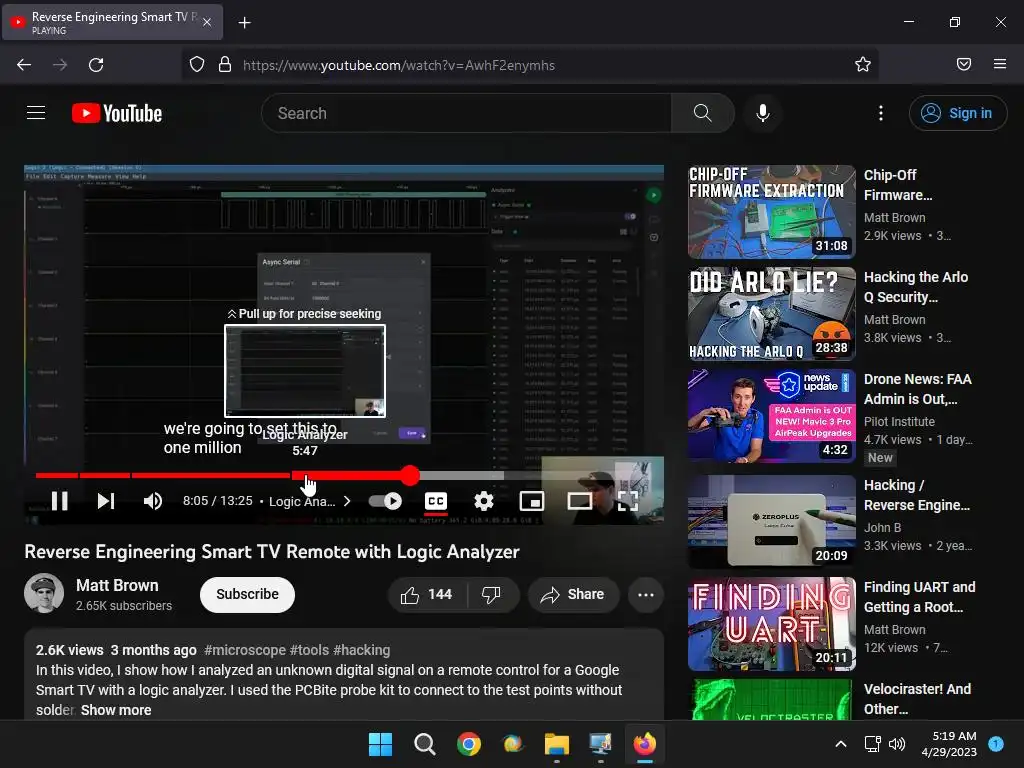This screenshot has height=768, width=1024.
Task: Go forward in browser history
Action: pyautogui.click(x=60, y=65)
